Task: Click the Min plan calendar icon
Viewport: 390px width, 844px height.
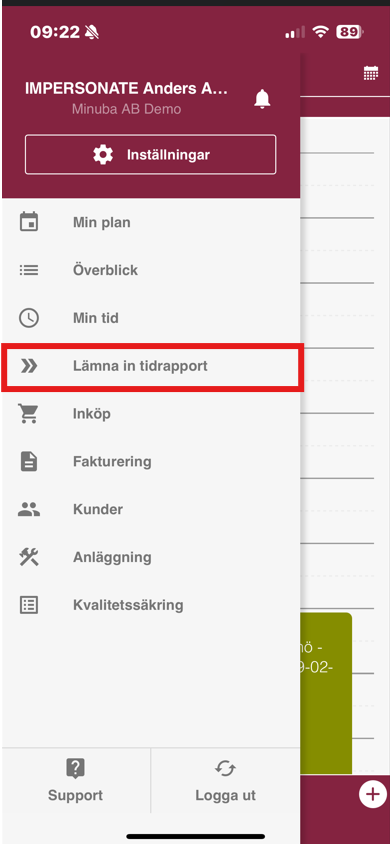Action: point(29,222)
